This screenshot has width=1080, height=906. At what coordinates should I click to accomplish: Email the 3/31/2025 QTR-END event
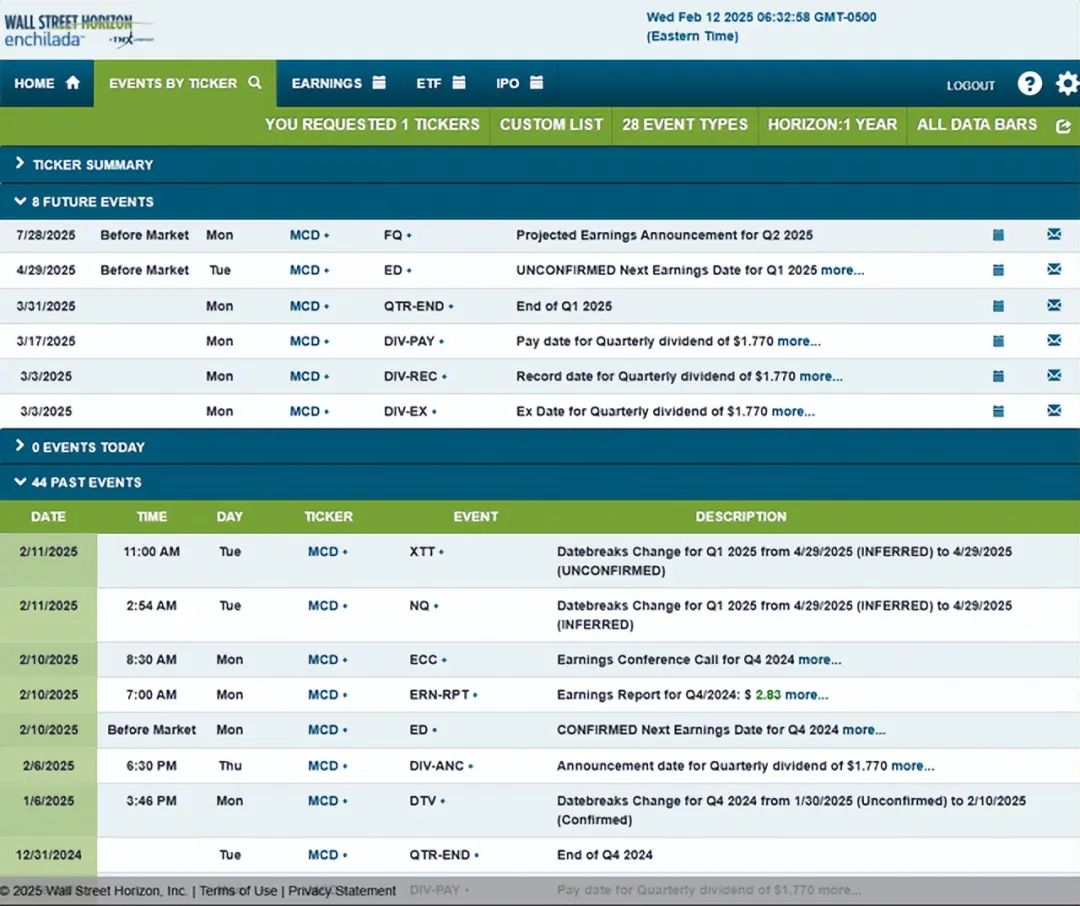click(1054, 305)
